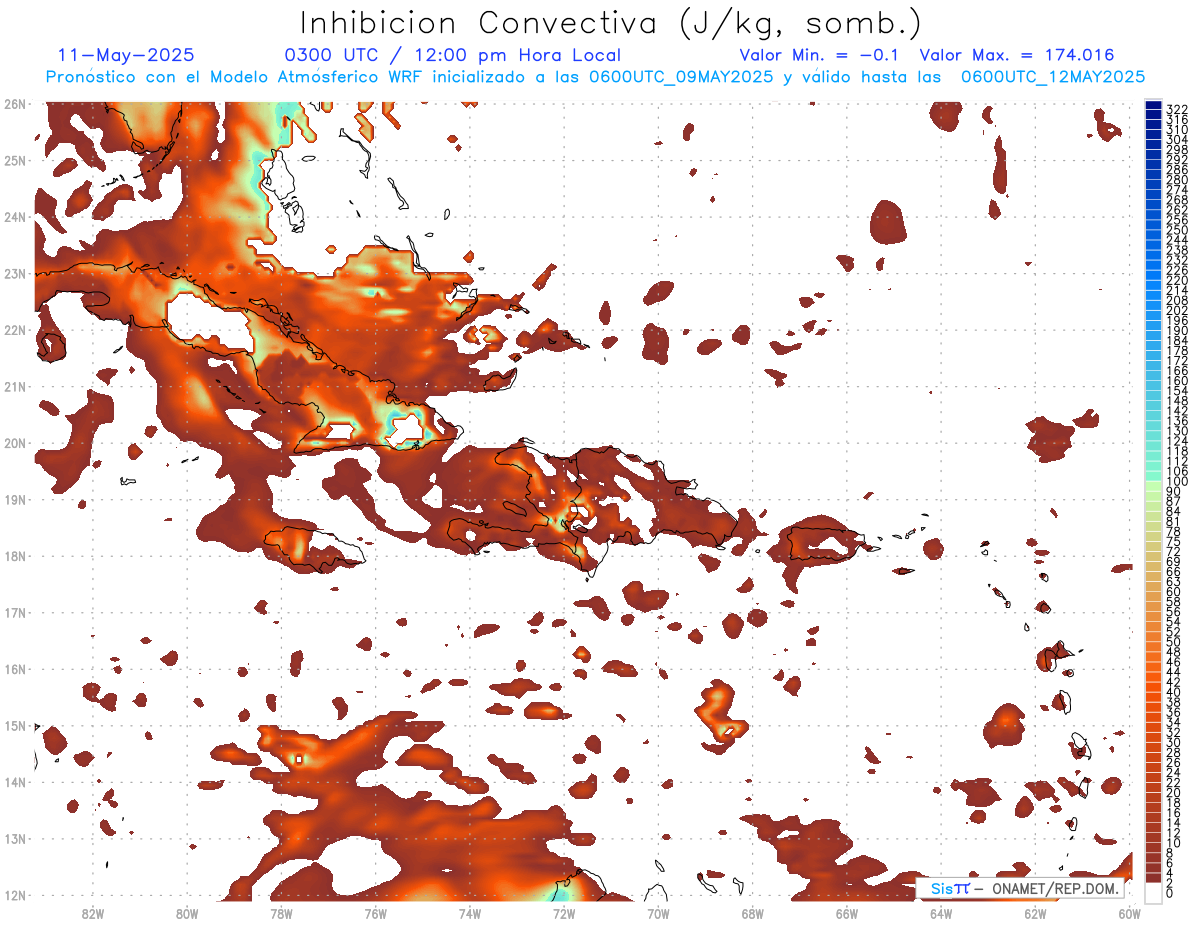Click the color scale value 50
Viewport: 1200px width, 927px height.
(x=1174, y=643)
